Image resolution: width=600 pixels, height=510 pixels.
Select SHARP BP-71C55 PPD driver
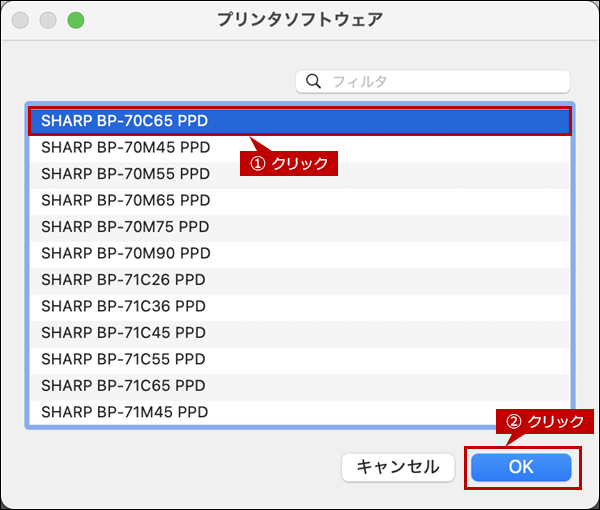[125, 359]
